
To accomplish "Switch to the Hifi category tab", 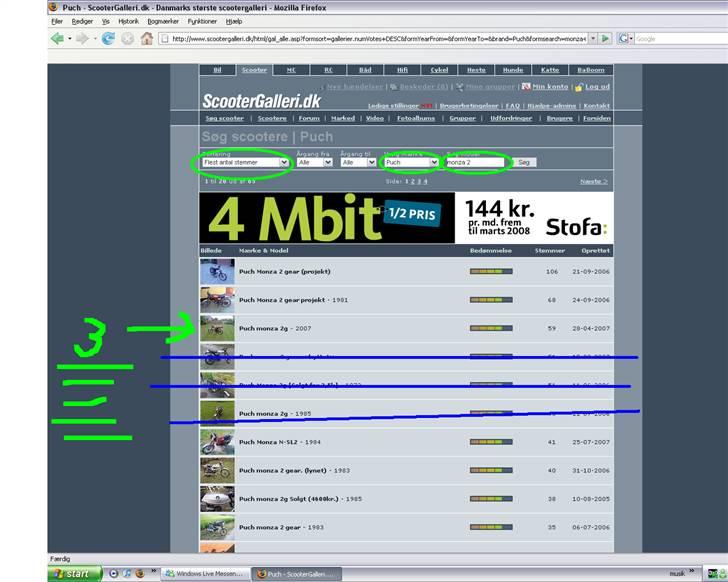I will click(x=401, y=70).
